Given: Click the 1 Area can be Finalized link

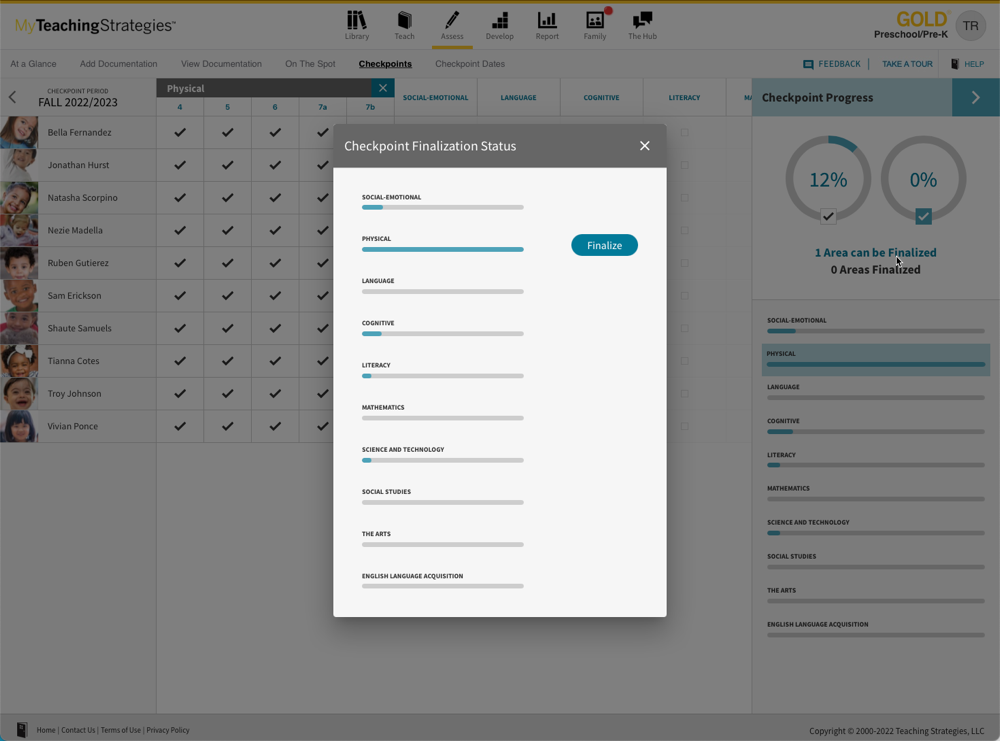Looking at the screenshot, I should [x=875, y=253].
